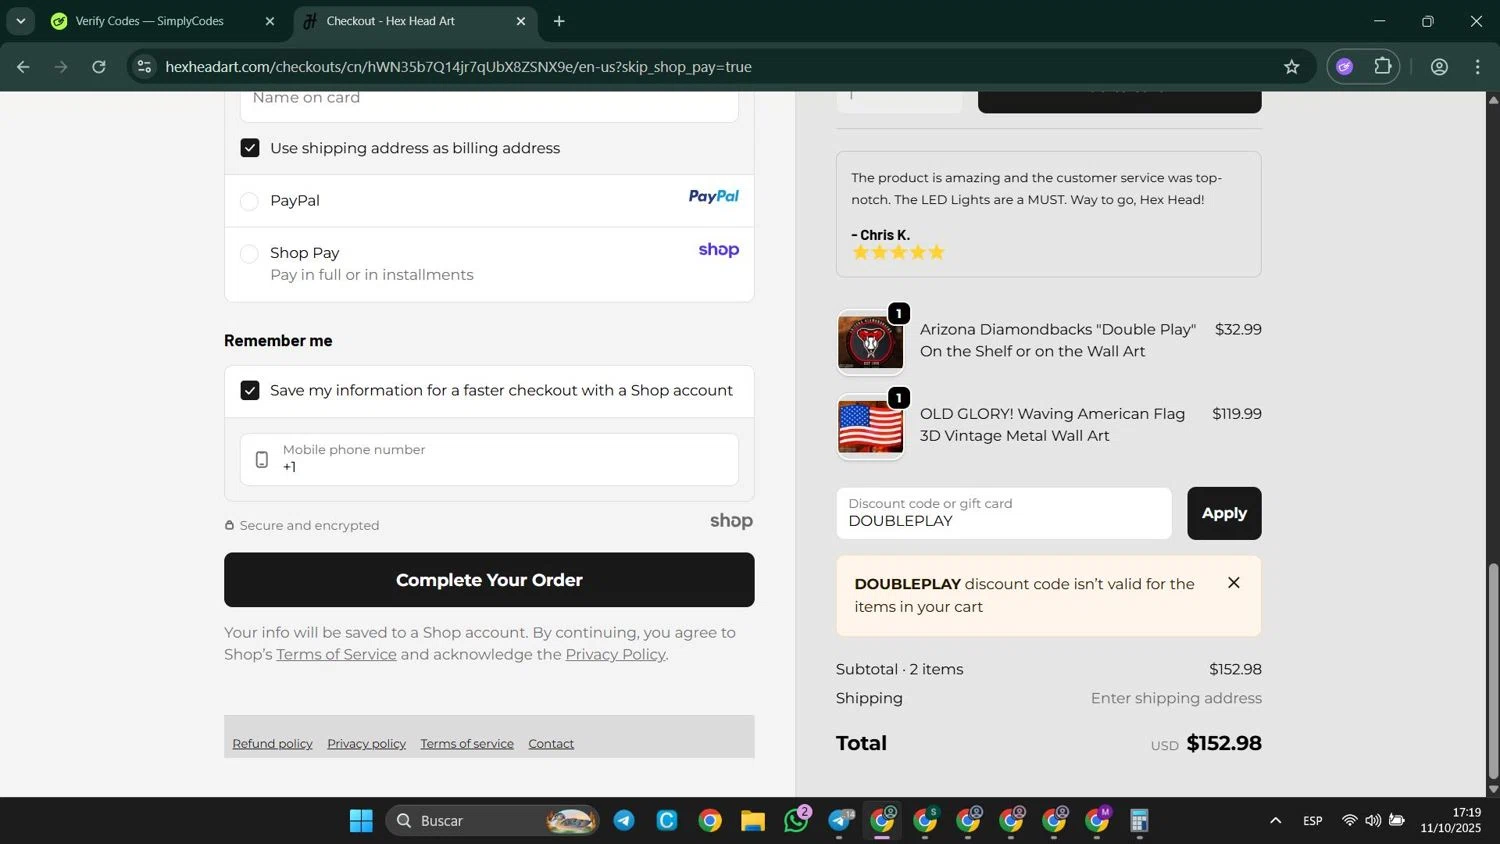Click the "Subtotal · 2 items" label
1500x844 pixels.
point(900,669)
